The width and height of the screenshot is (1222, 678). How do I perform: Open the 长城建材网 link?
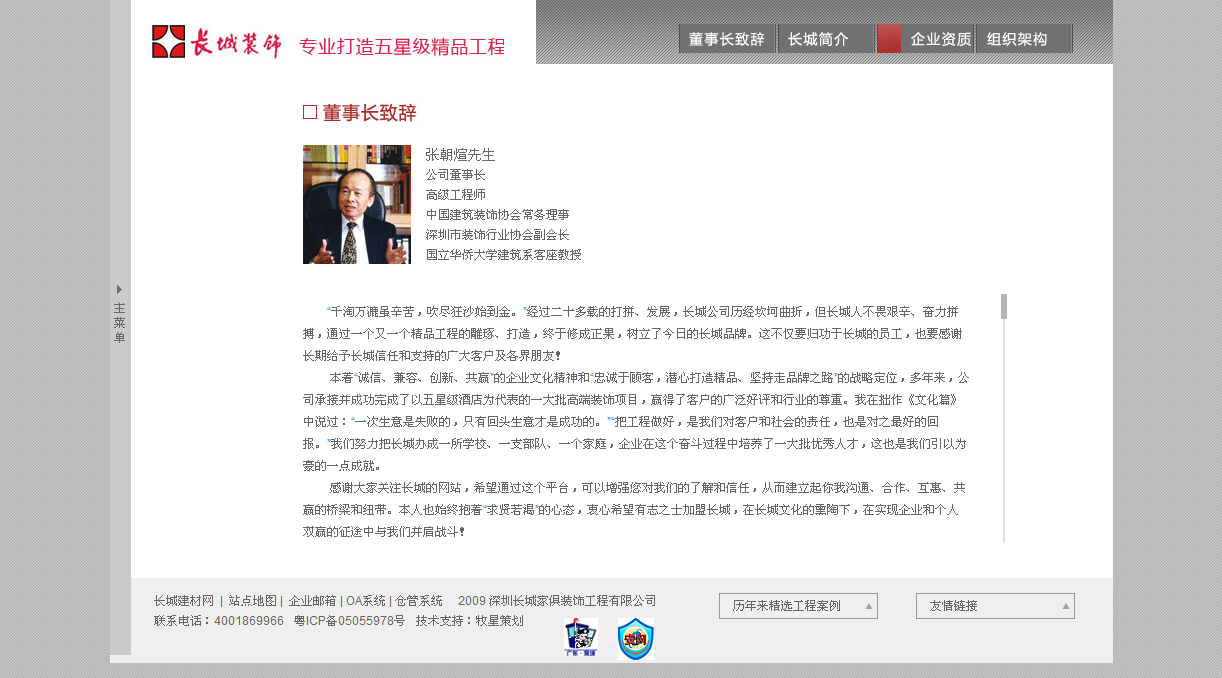pos(182,600)
